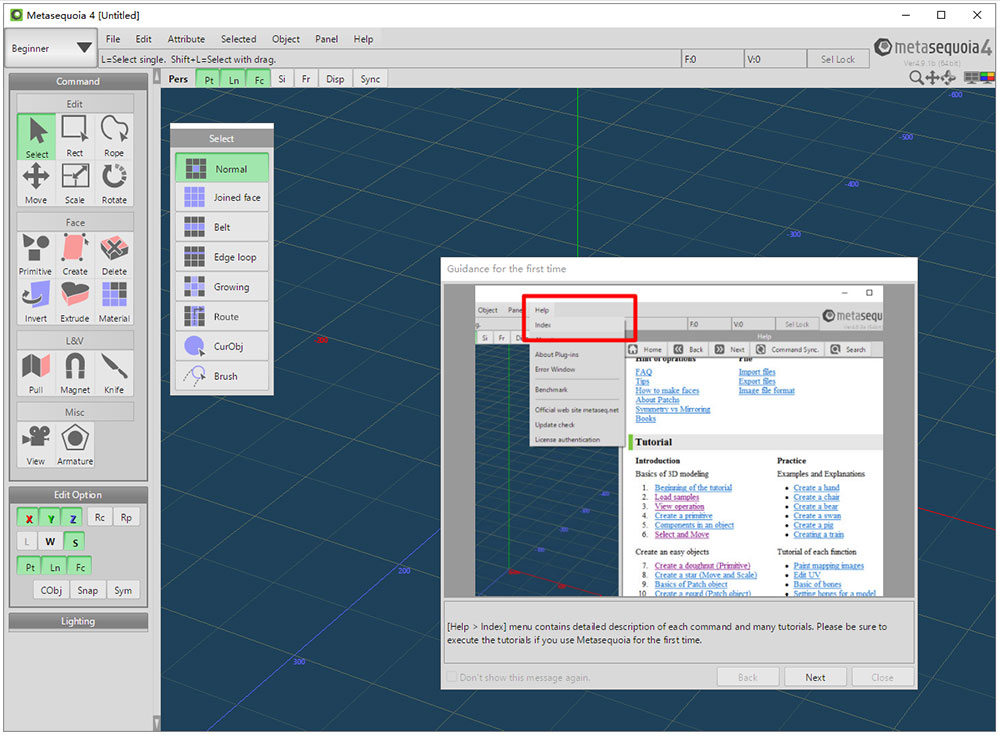Open the Primitive tool

36,255
